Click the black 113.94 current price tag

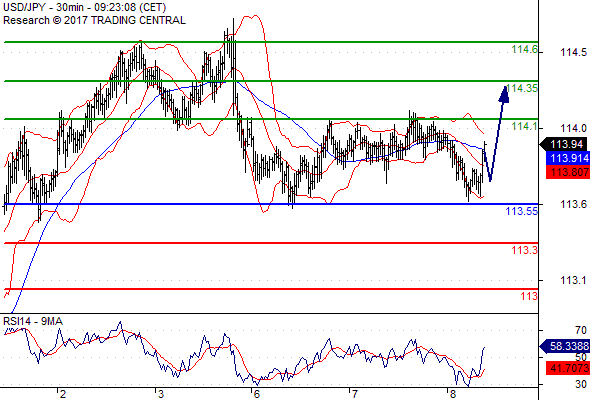click(563, 144)
